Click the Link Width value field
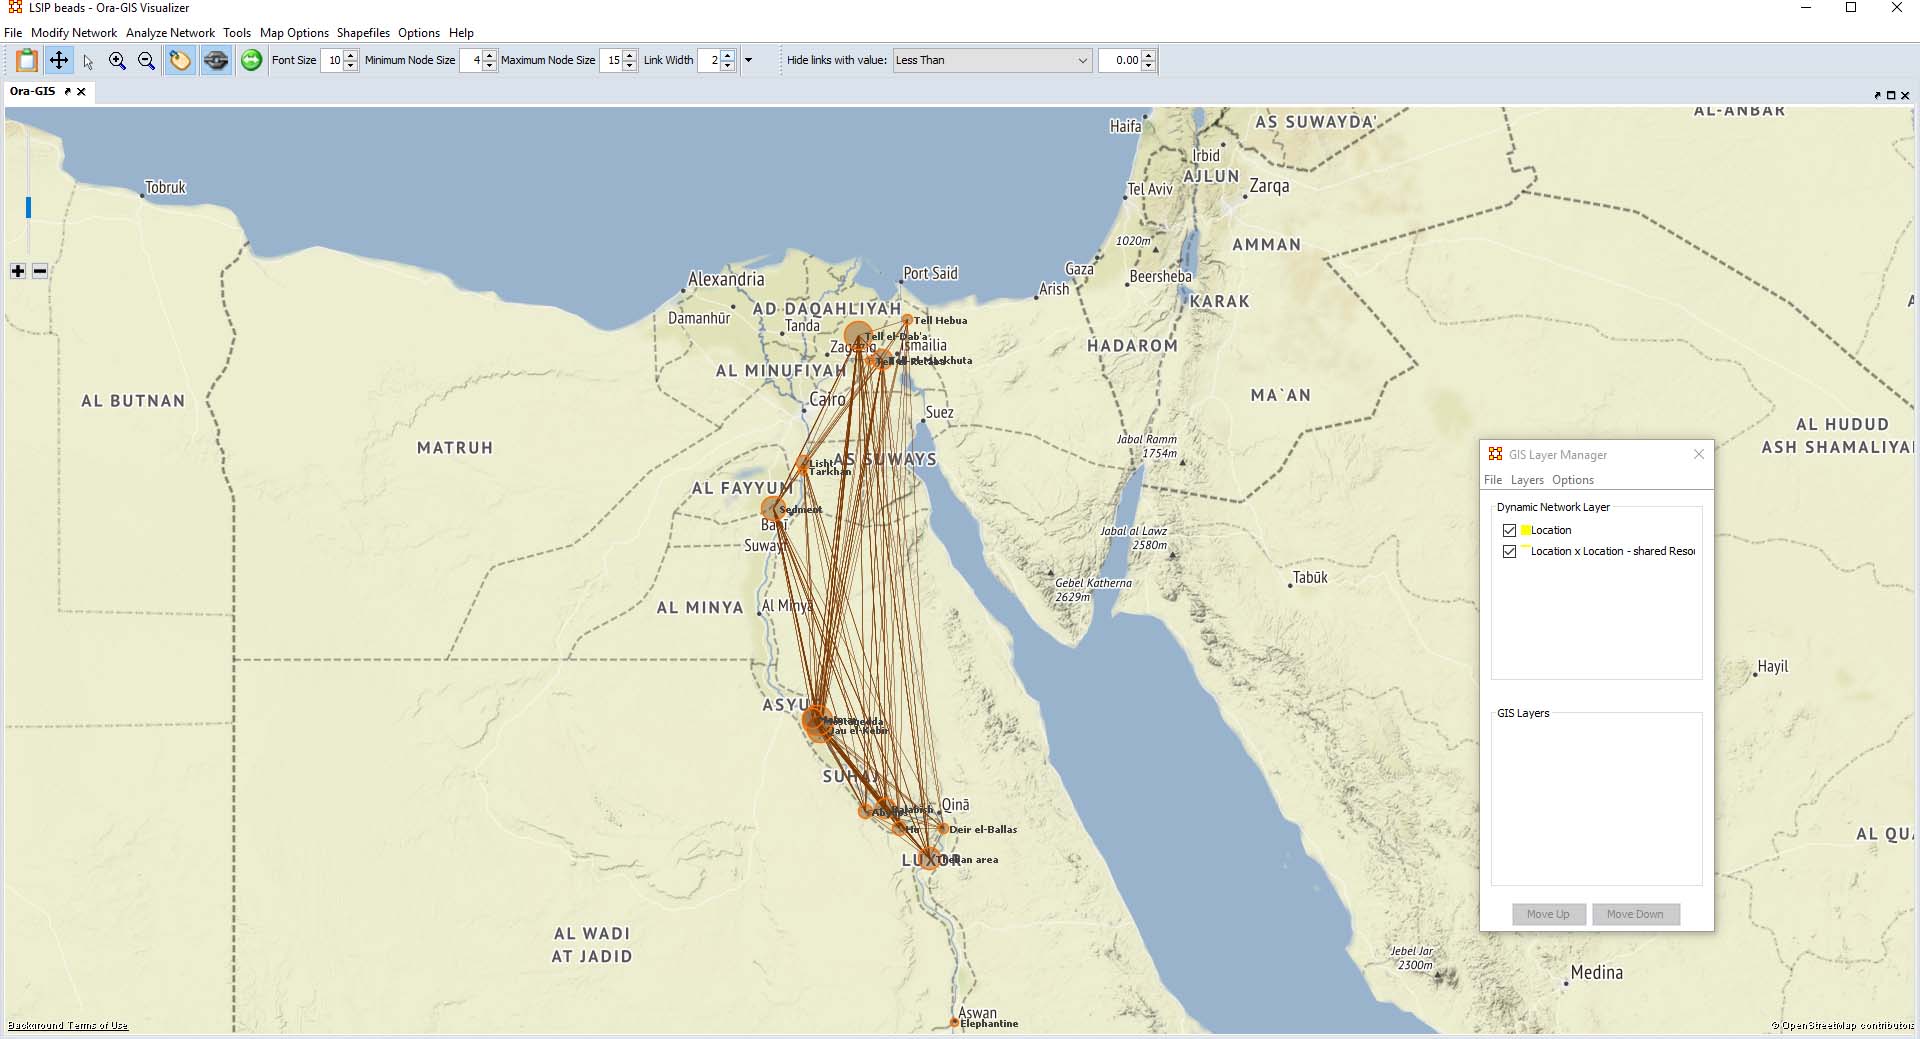1920x1039 pixels. tap(709, 60)
